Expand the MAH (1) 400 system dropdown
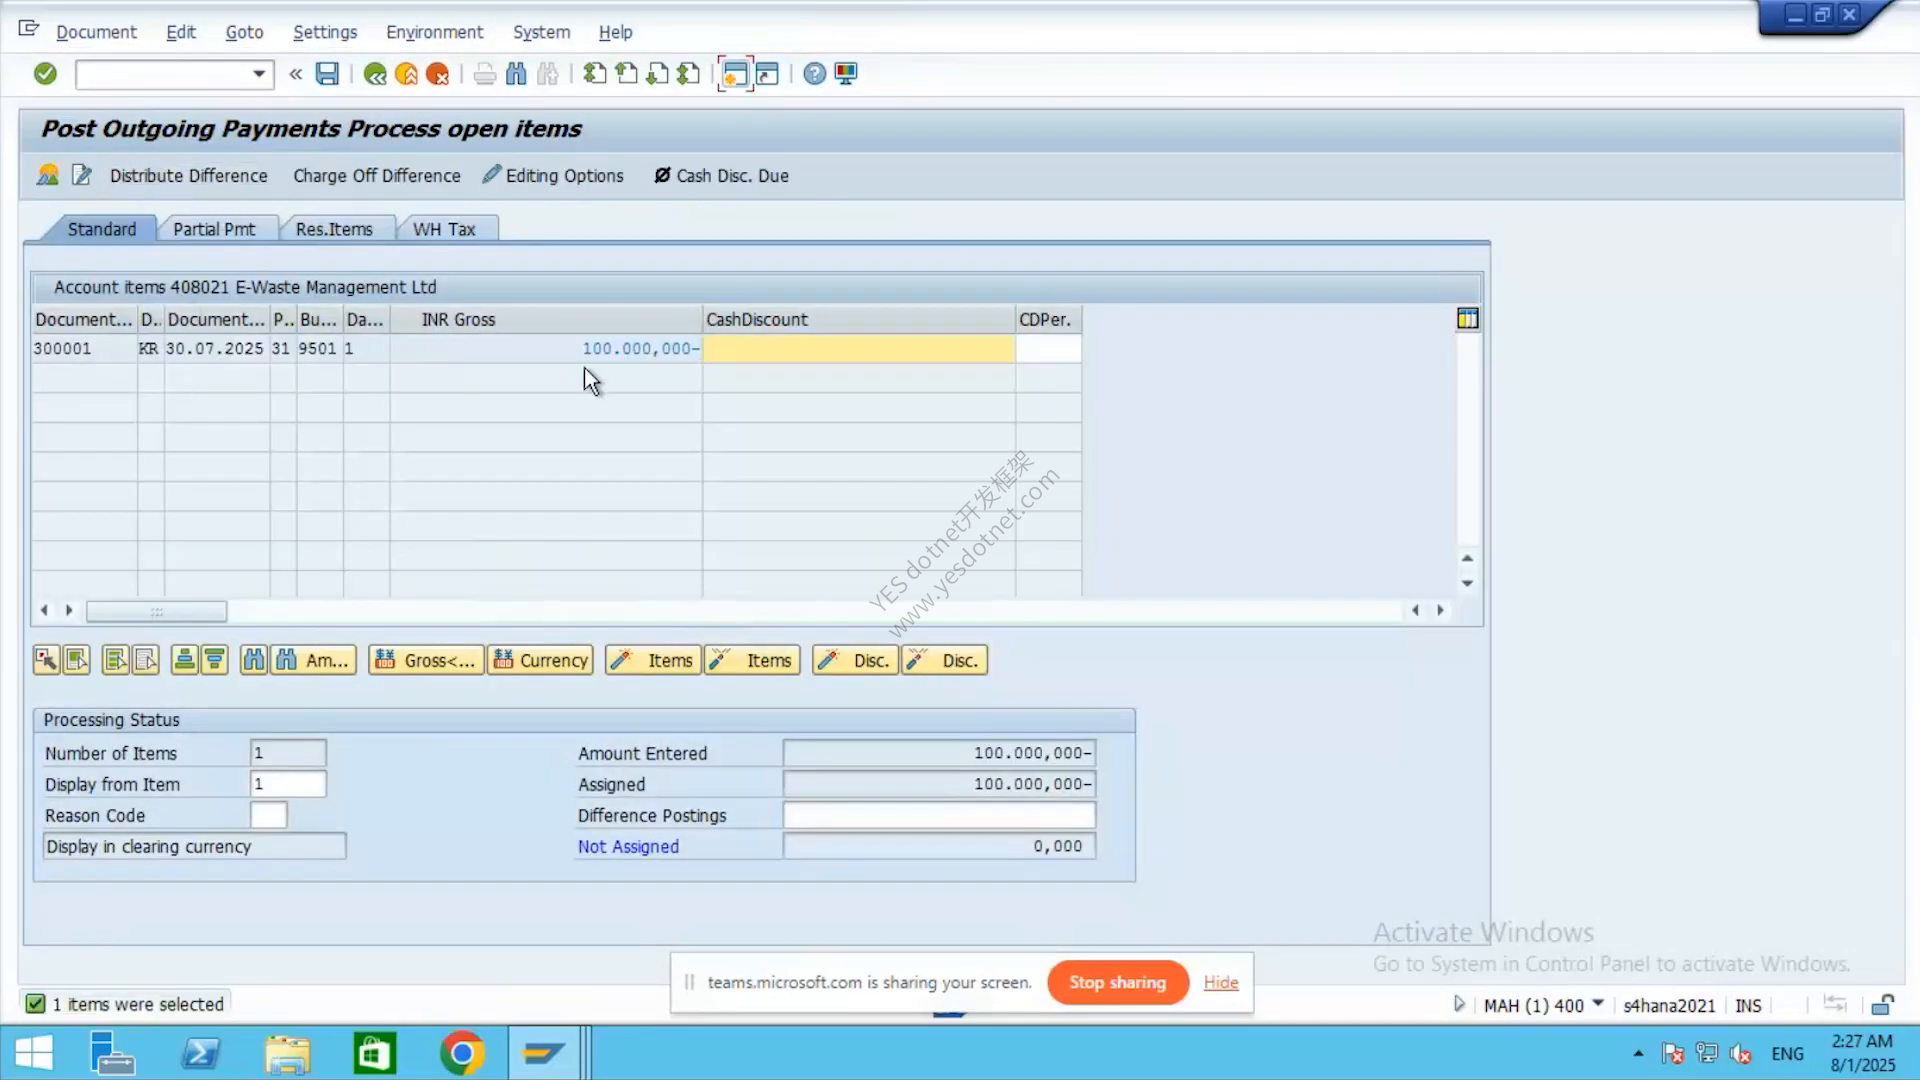Screen dimensions: 1920x1080 pyautogui.click(x=1597, y=1004)
